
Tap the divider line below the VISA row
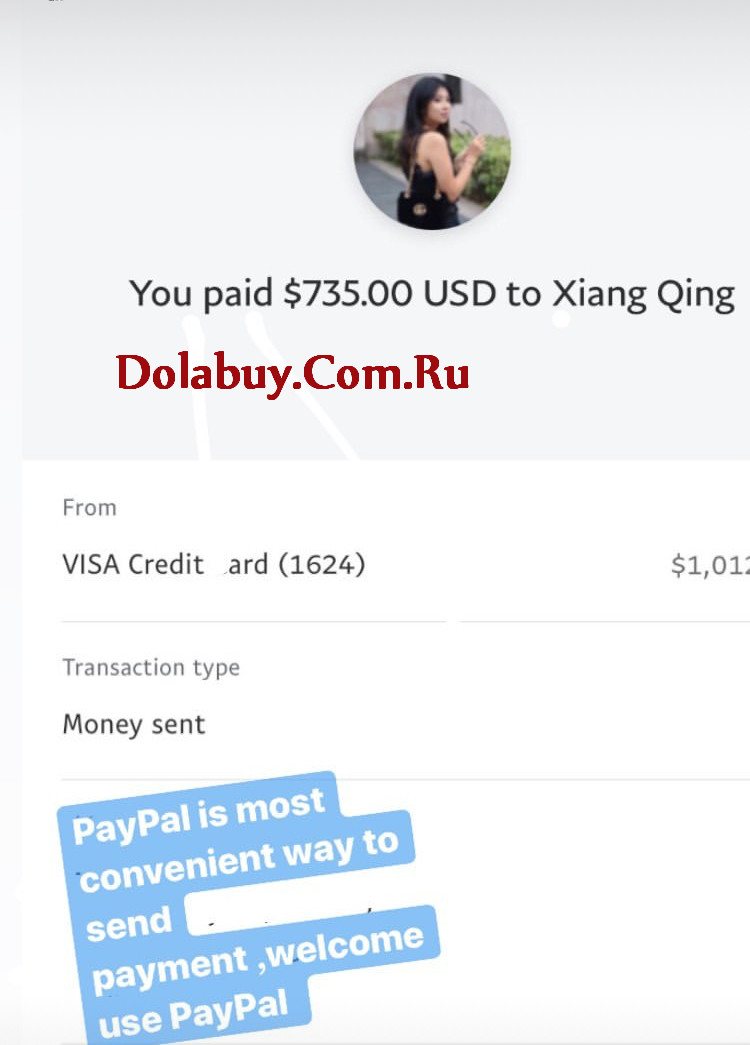click(405, 621)
